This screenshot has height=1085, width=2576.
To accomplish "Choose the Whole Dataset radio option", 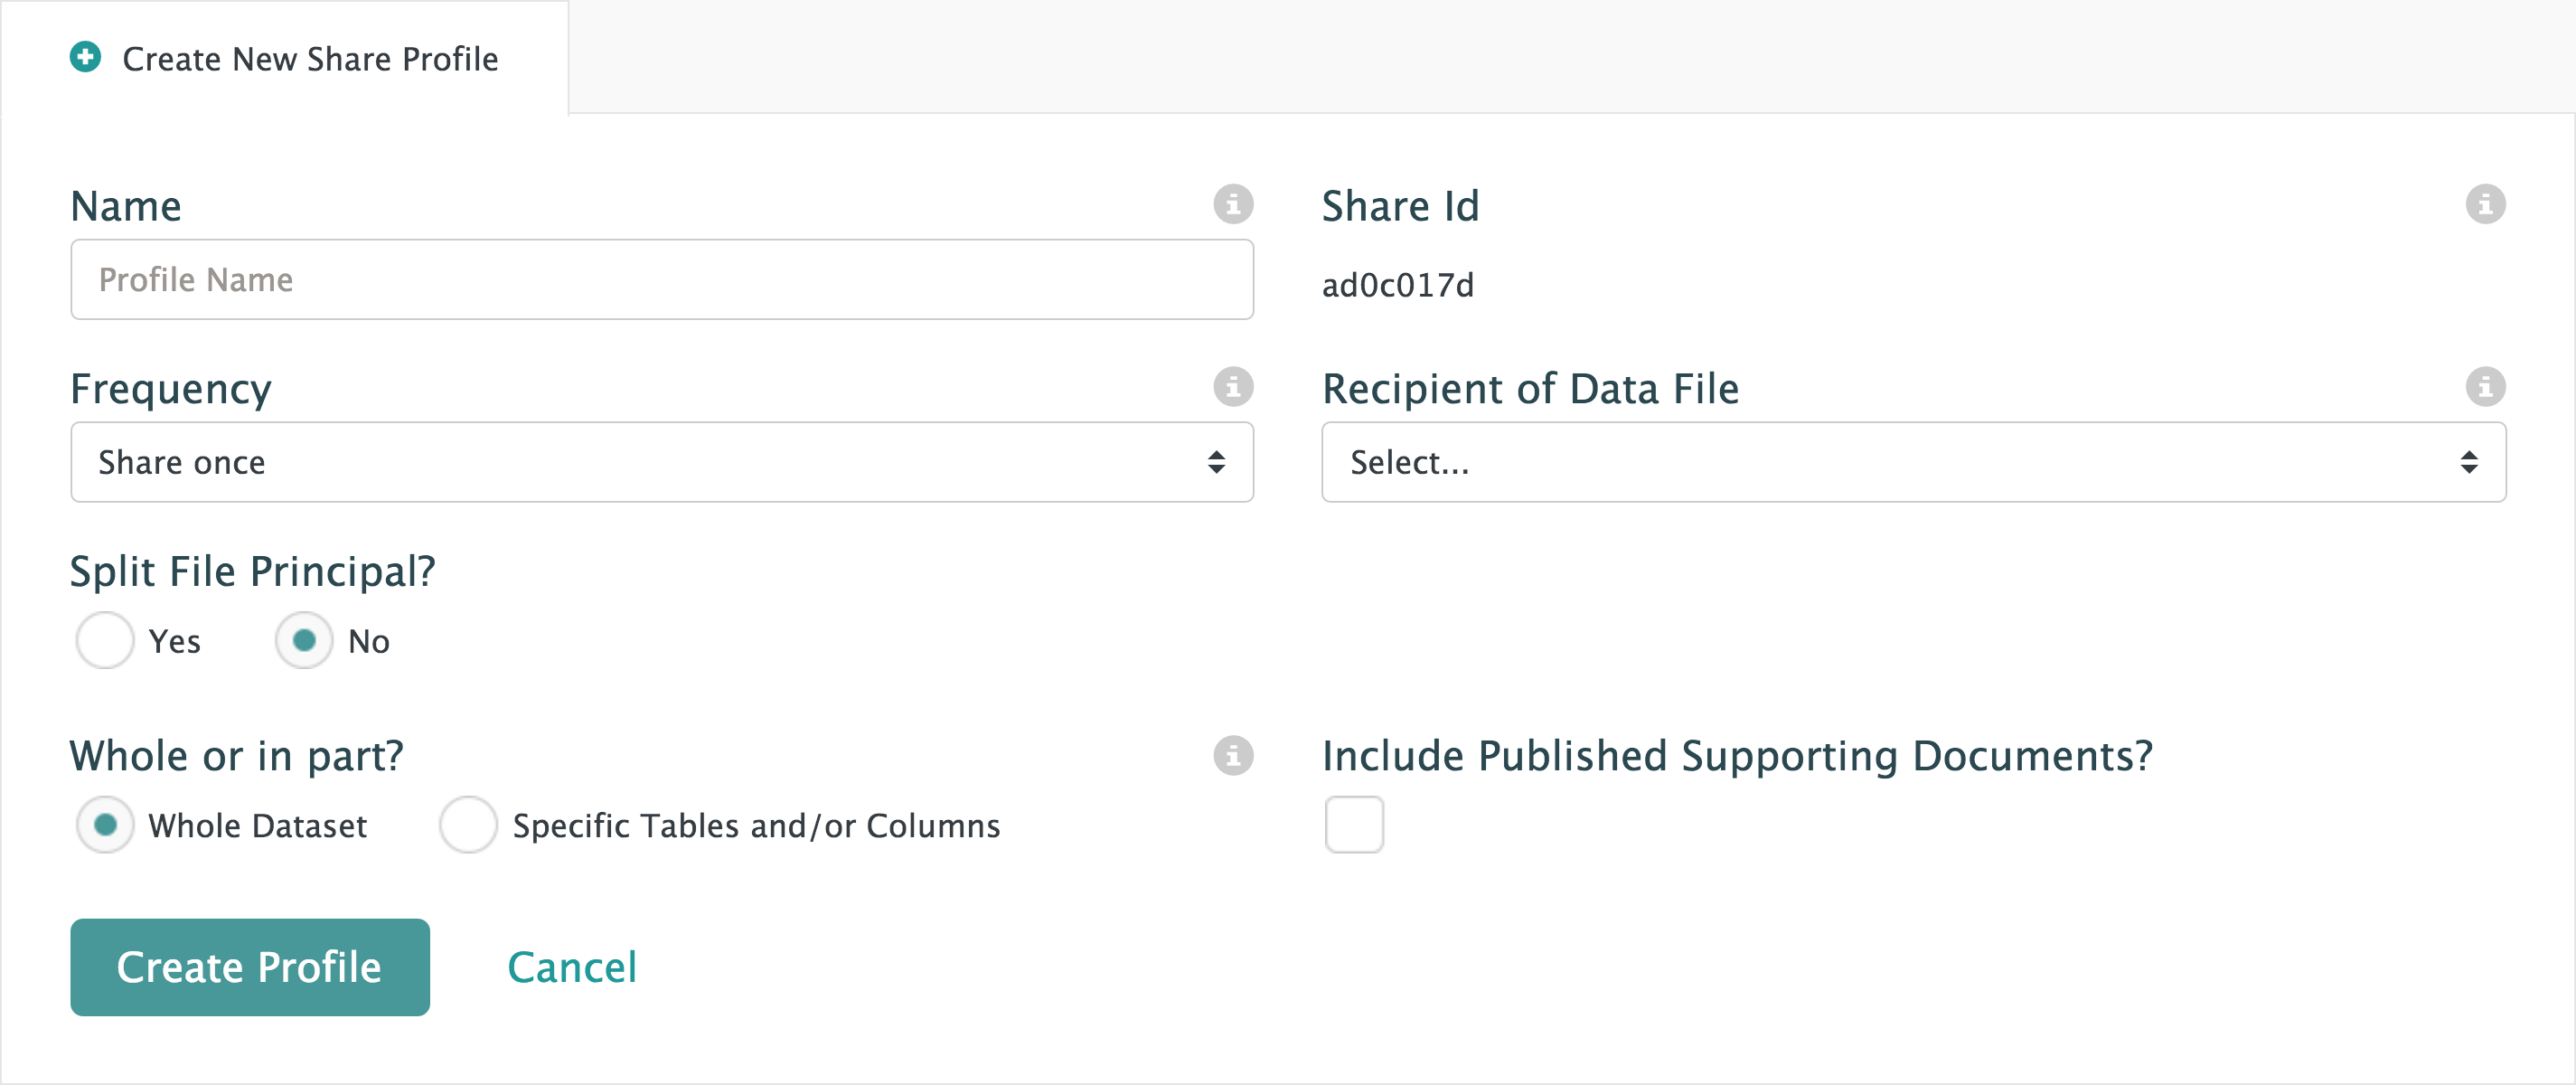I will pyautogui.click(x=105, y=825).
